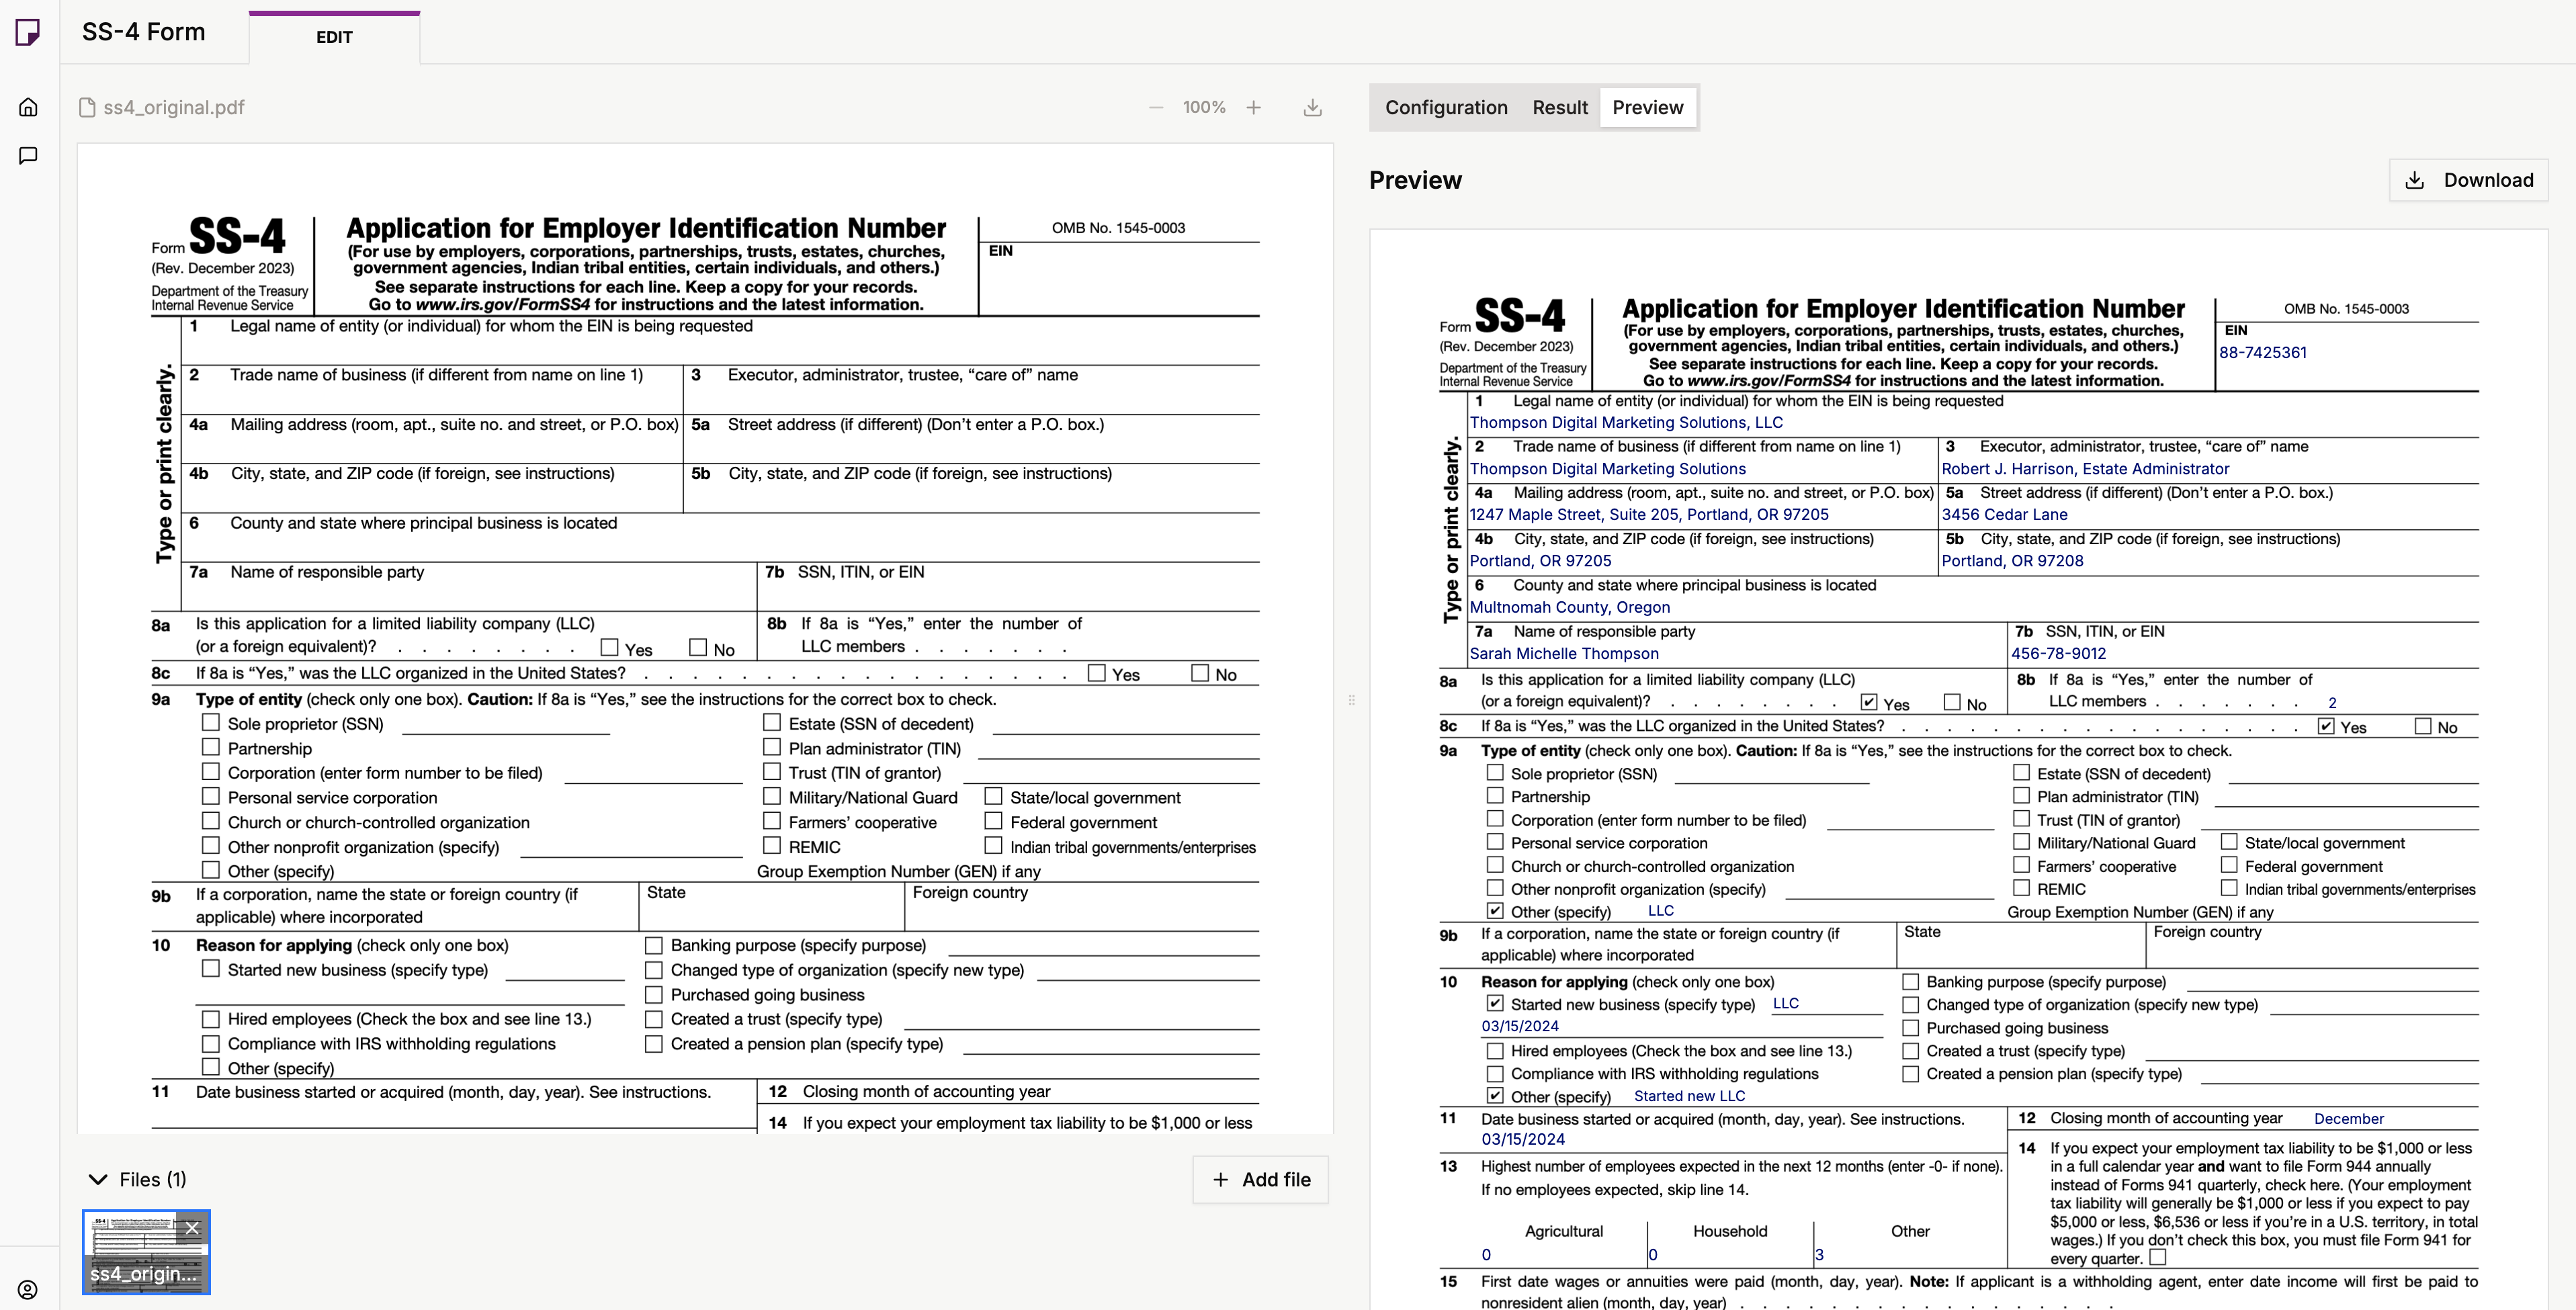Click the Download button in Preview

click(x=2468, y=180)
